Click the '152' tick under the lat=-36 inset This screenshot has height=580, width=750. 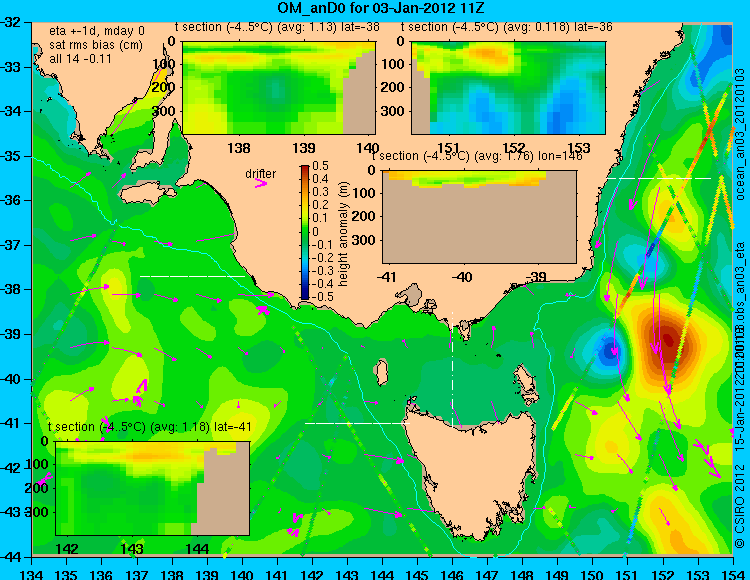click(x=514, y=148)
